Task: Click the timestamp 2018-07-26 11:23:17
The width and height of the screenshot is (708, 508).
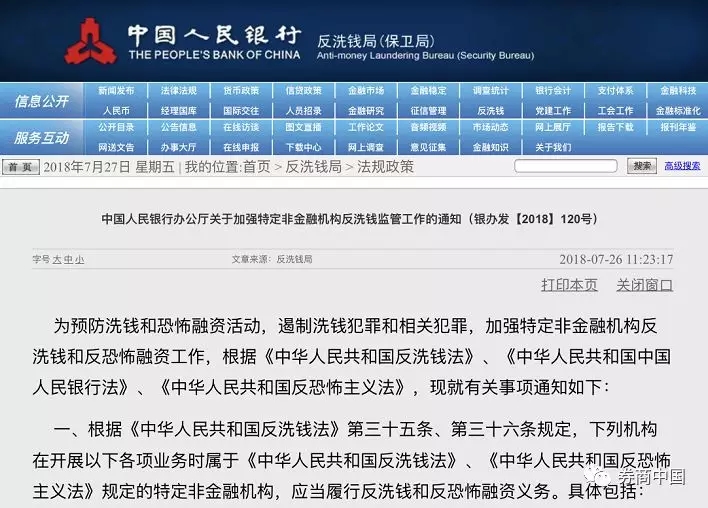Action: pyautogui.click(x=616, y=259)
